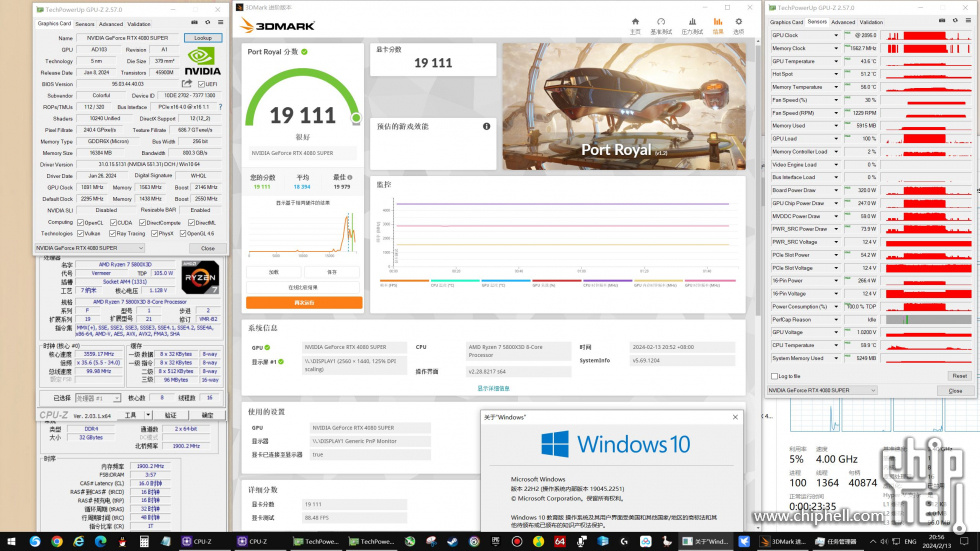Expand GPU Clock sensor dropdown arrow
This screenshot has width=980, height=551.
(x=836, y=36)
